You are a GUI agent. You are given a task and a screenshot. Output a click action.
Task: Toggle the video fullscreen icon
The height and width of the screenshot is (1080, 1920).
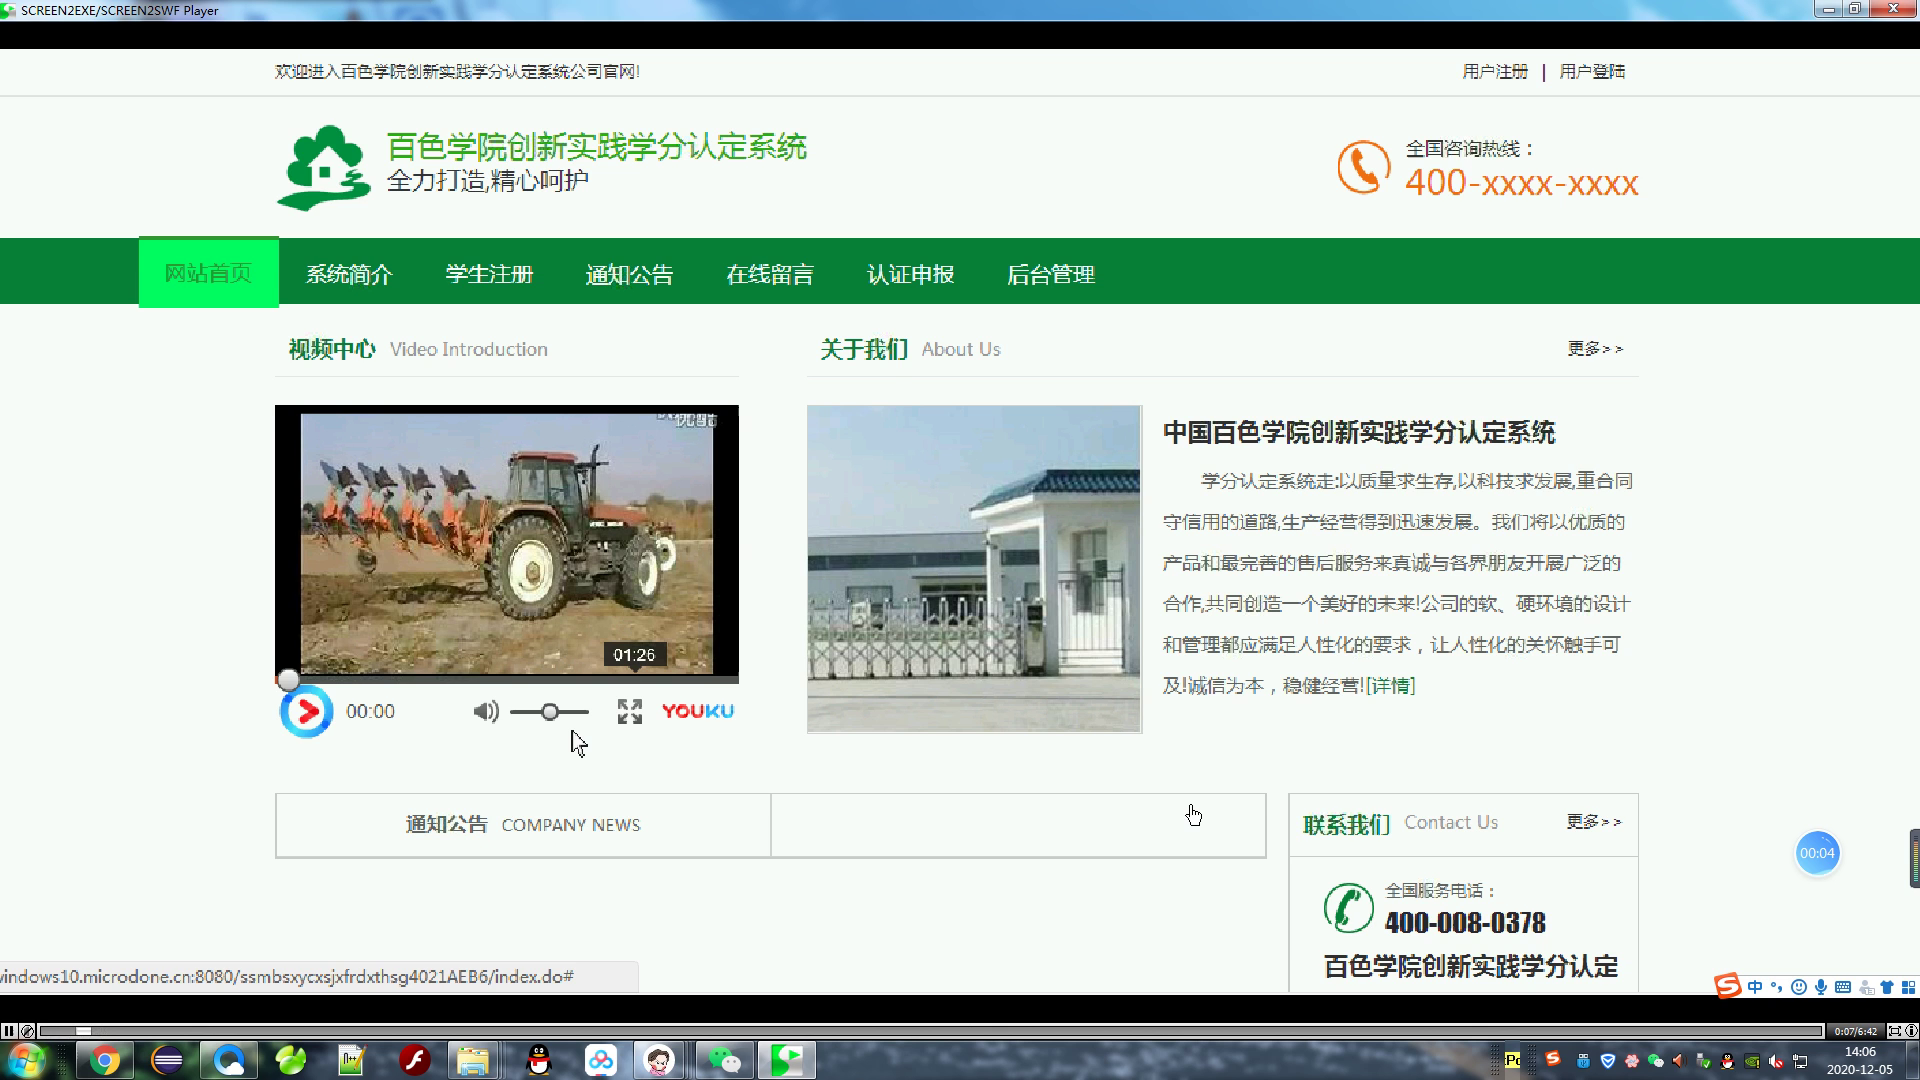tap(629, 712)
